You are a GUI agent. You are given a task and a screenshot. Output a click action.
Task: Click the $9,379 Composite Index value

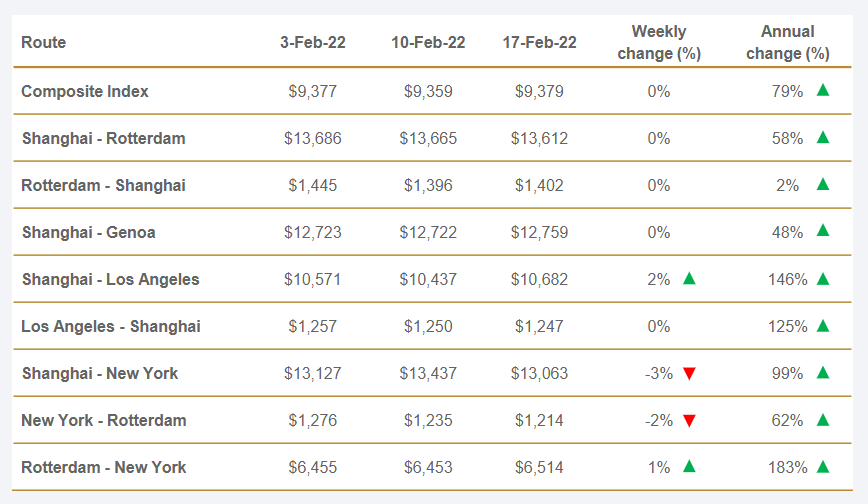coord(539,91)
